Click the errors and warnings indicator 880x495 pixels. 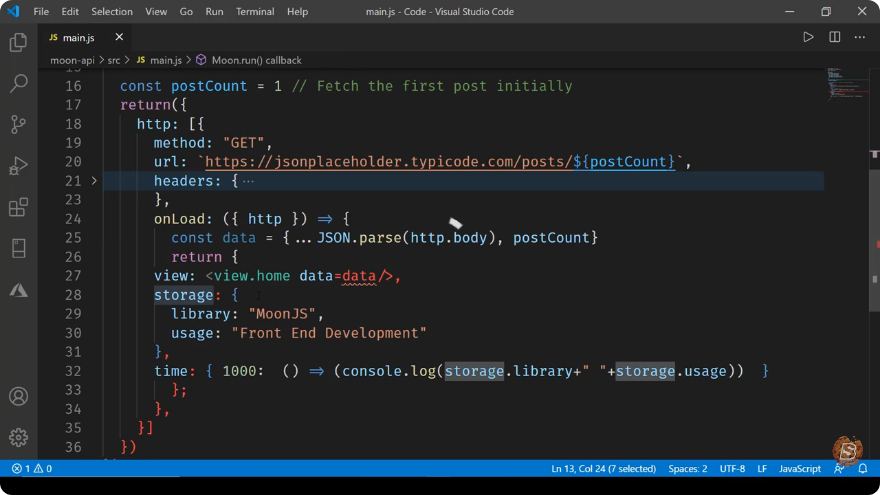pos(32,468)
